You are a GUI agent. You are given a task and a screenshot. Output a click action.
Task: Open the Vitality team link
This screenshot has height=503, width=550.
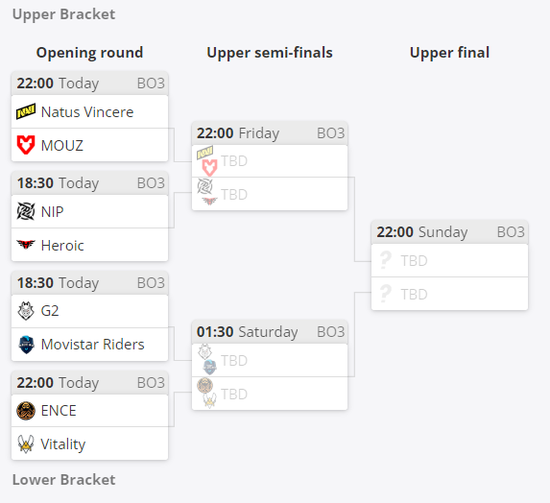[63, 444]
